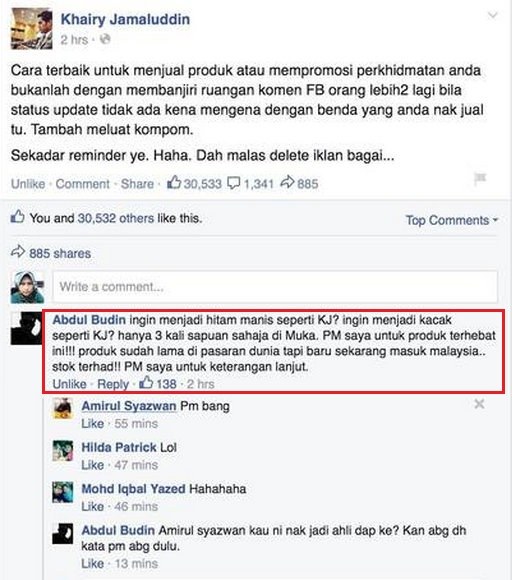This screenshot has width=512, height=580.
Task: Hide Amirul Syazwan's reply with the X
Action: [x=479, y=404]
